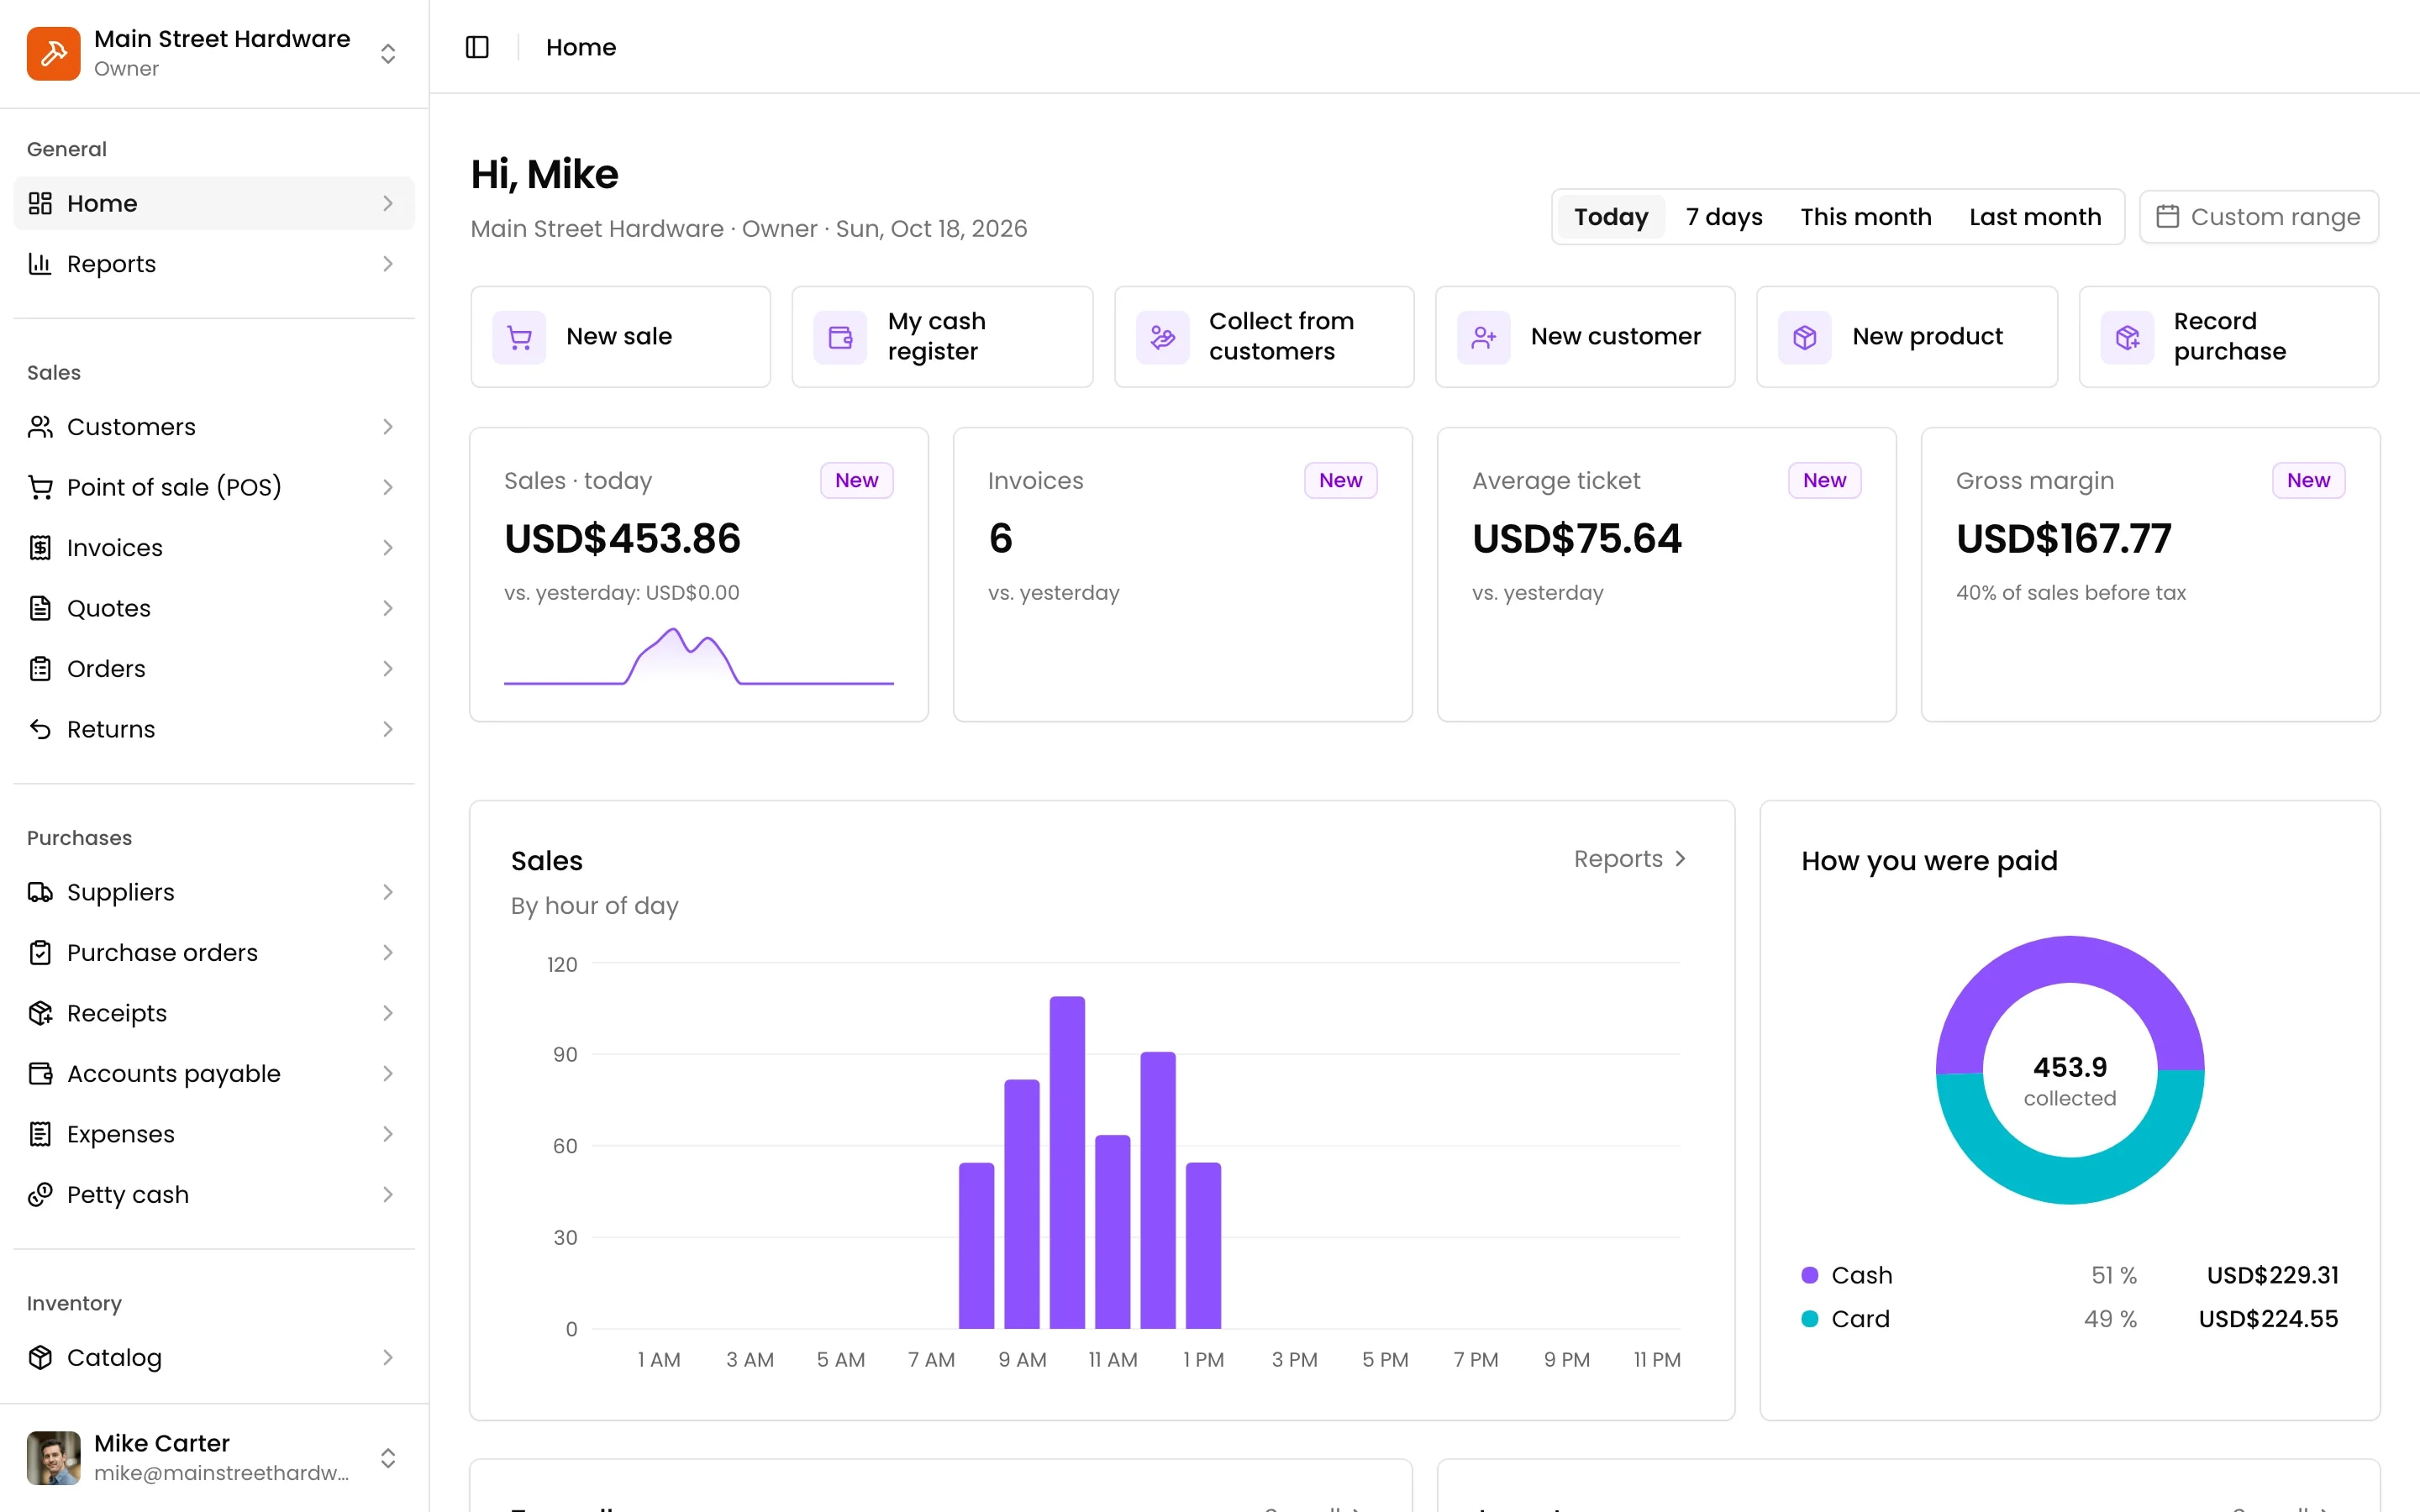The width and height of the screenshot is (2420, 1512).
Task: Open Reports in the sidebar
Action: (x=214, y=263)
